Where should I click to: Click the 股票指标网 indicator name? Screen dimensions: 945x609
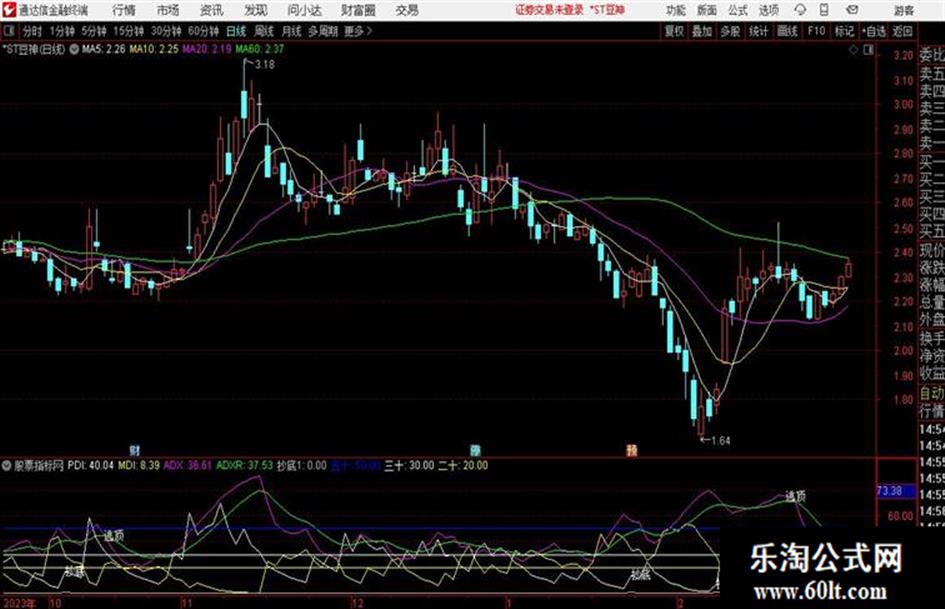click(40, 465)
